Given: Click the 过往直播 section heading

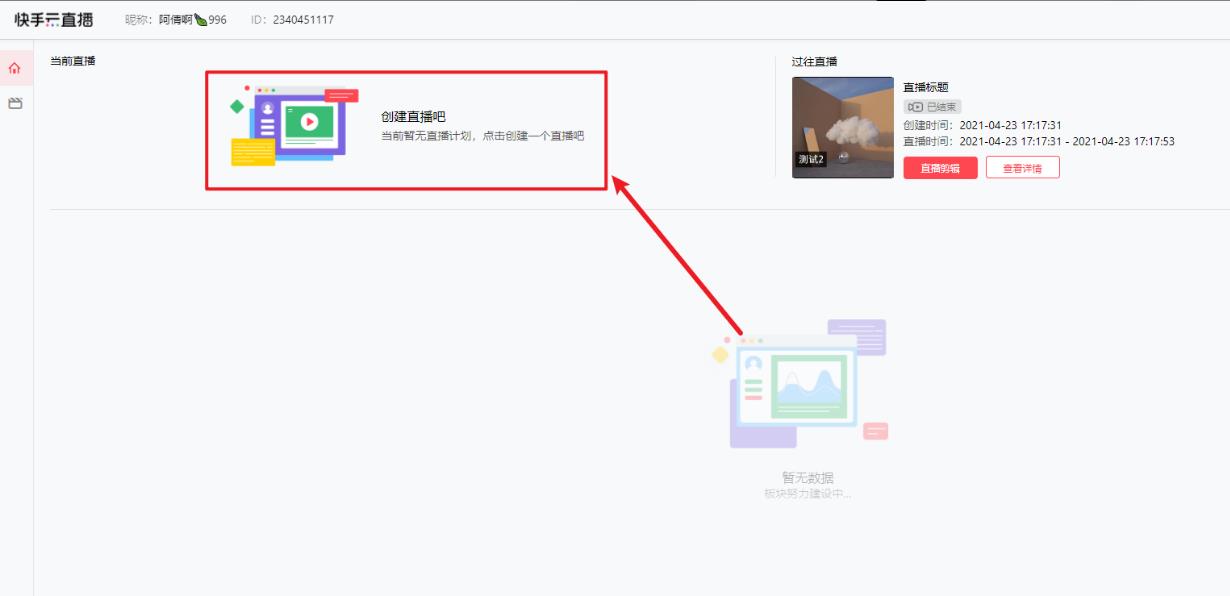Looking at the screenshot, I should coord(815,61).
